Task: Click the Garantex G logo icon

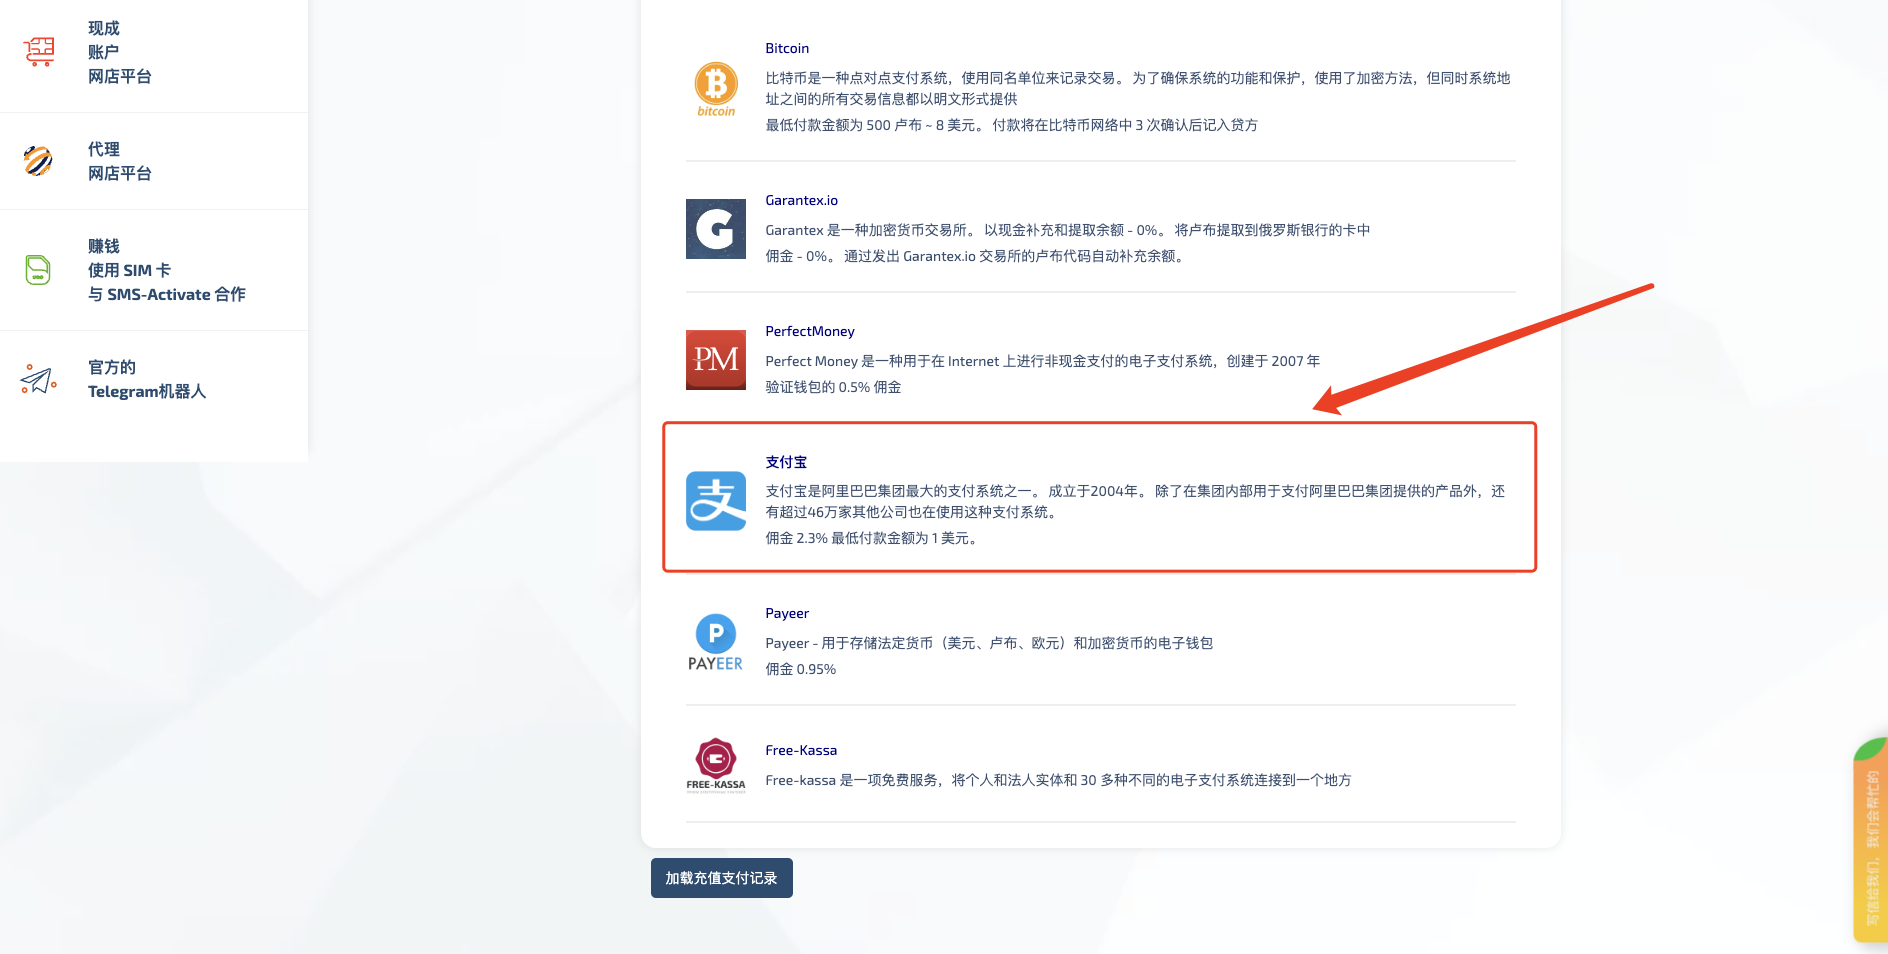Action: [716, 229]
